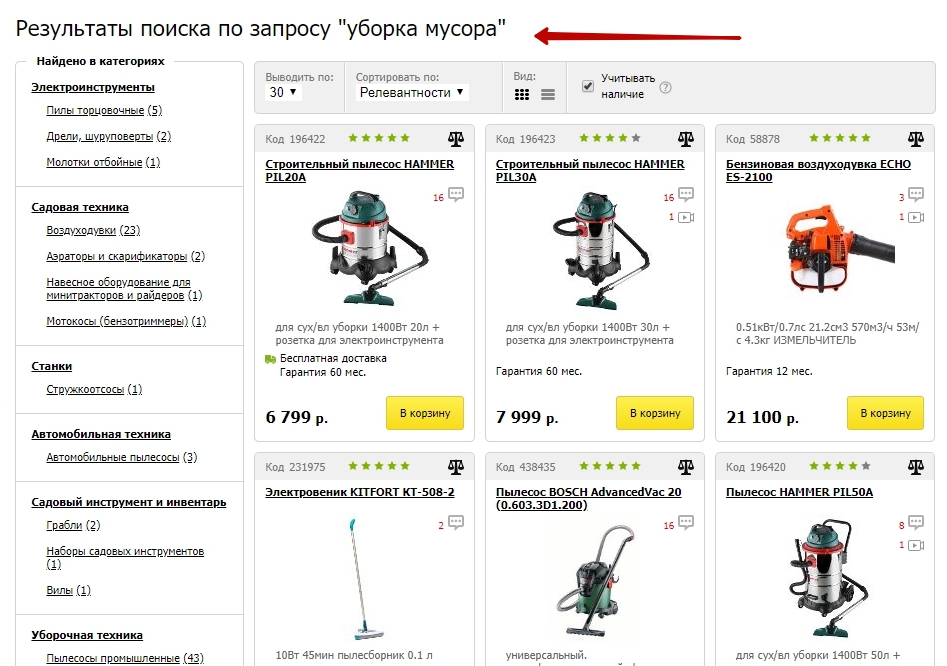The image size is (947, 666).
Task: Open the Релевантности sort dropdown
Action: point(412,92)
